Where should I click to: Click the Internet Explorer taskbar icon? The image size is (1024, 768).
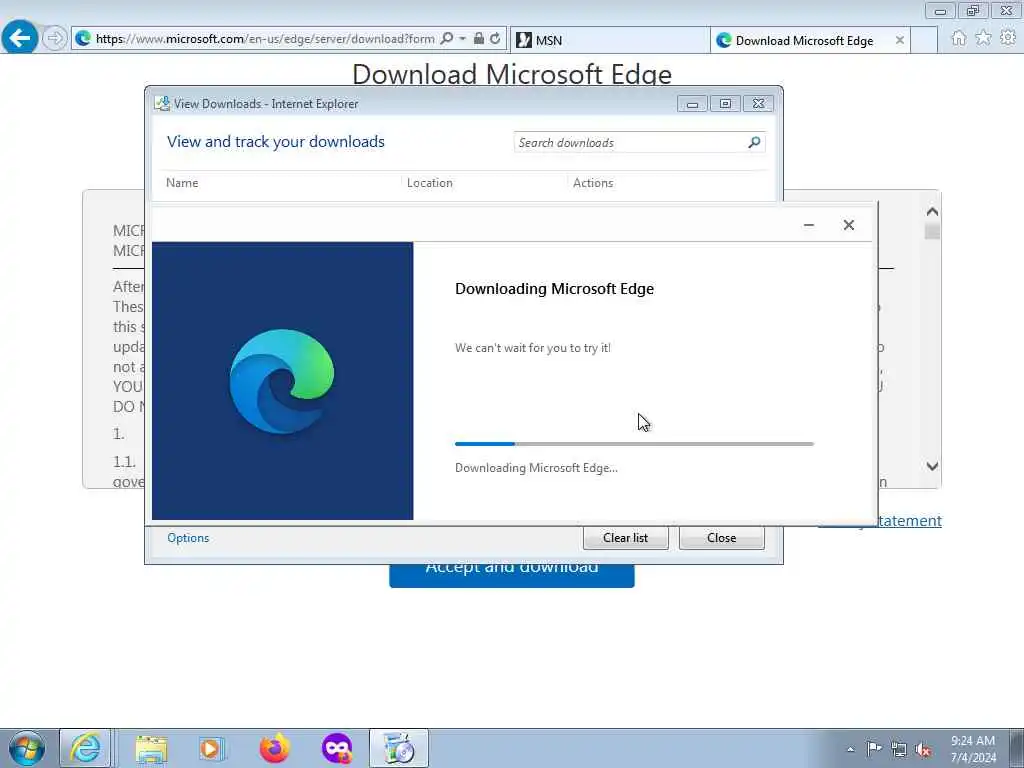click(86, 748)
